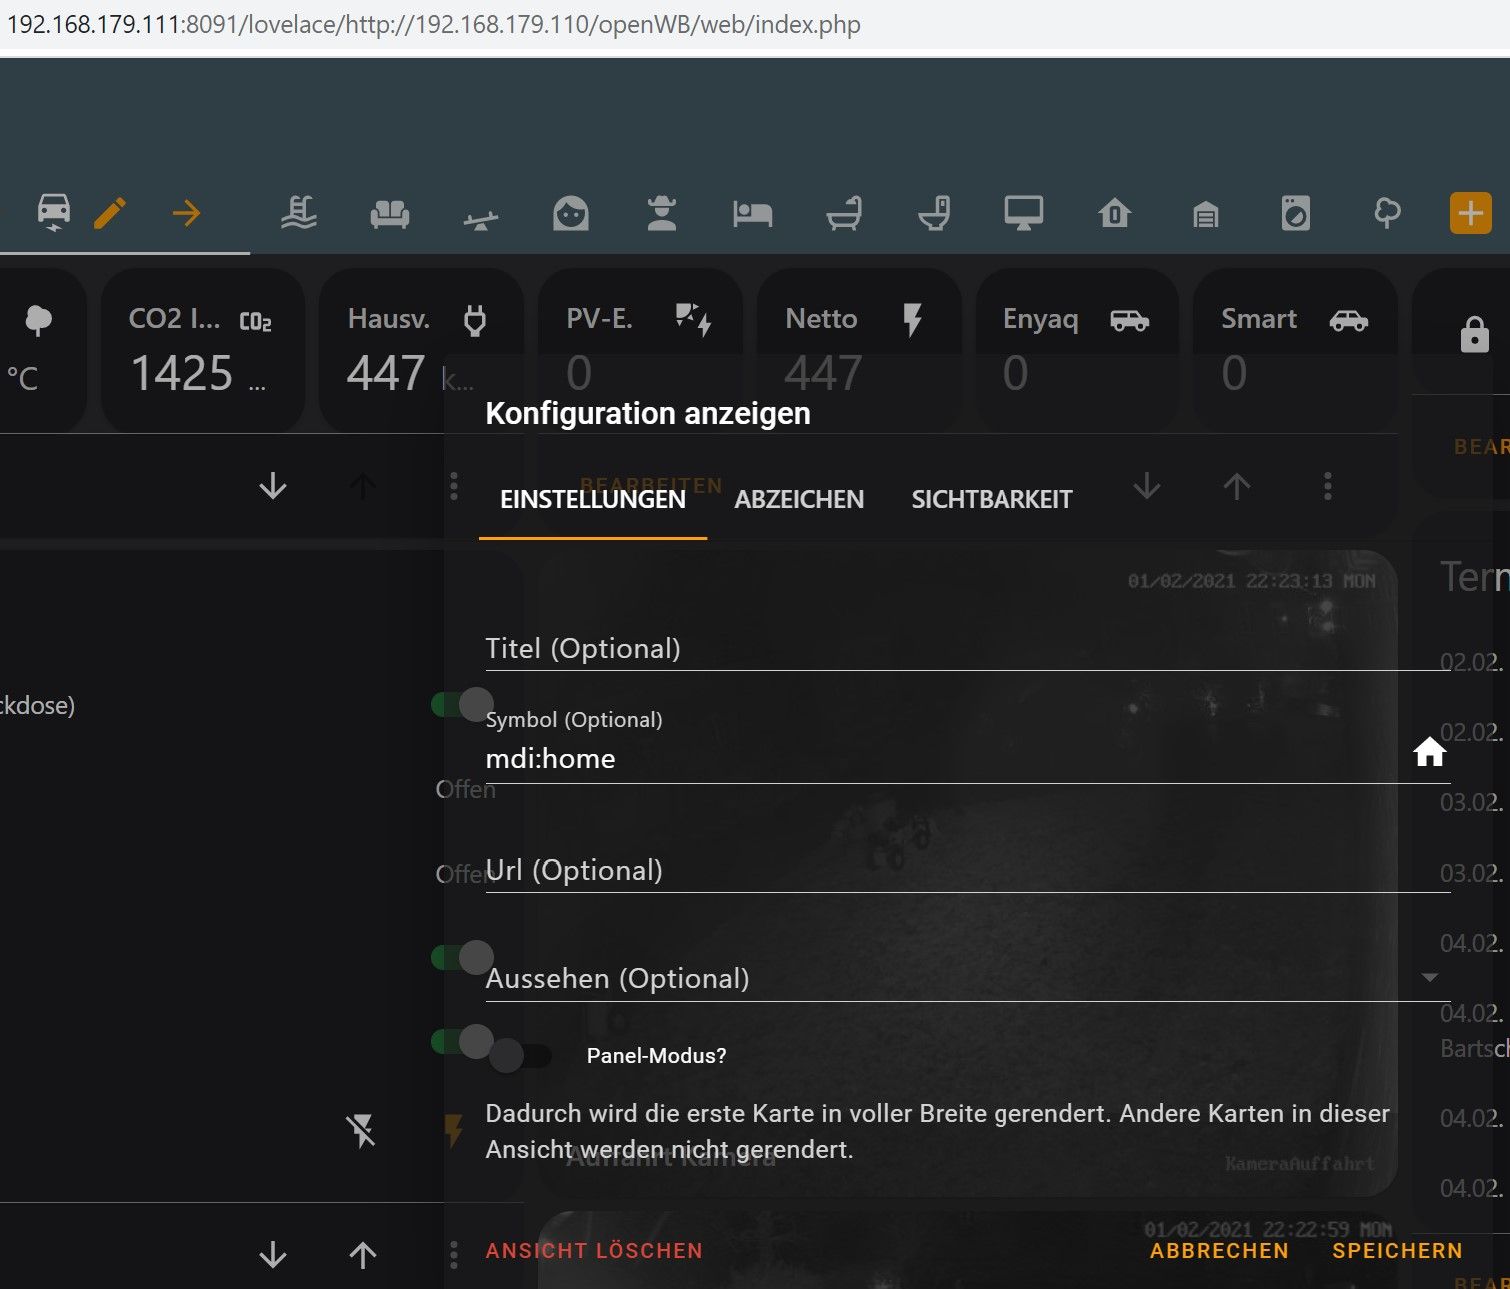Open the sofa view tab
1510x1289 pixels.
390,213
